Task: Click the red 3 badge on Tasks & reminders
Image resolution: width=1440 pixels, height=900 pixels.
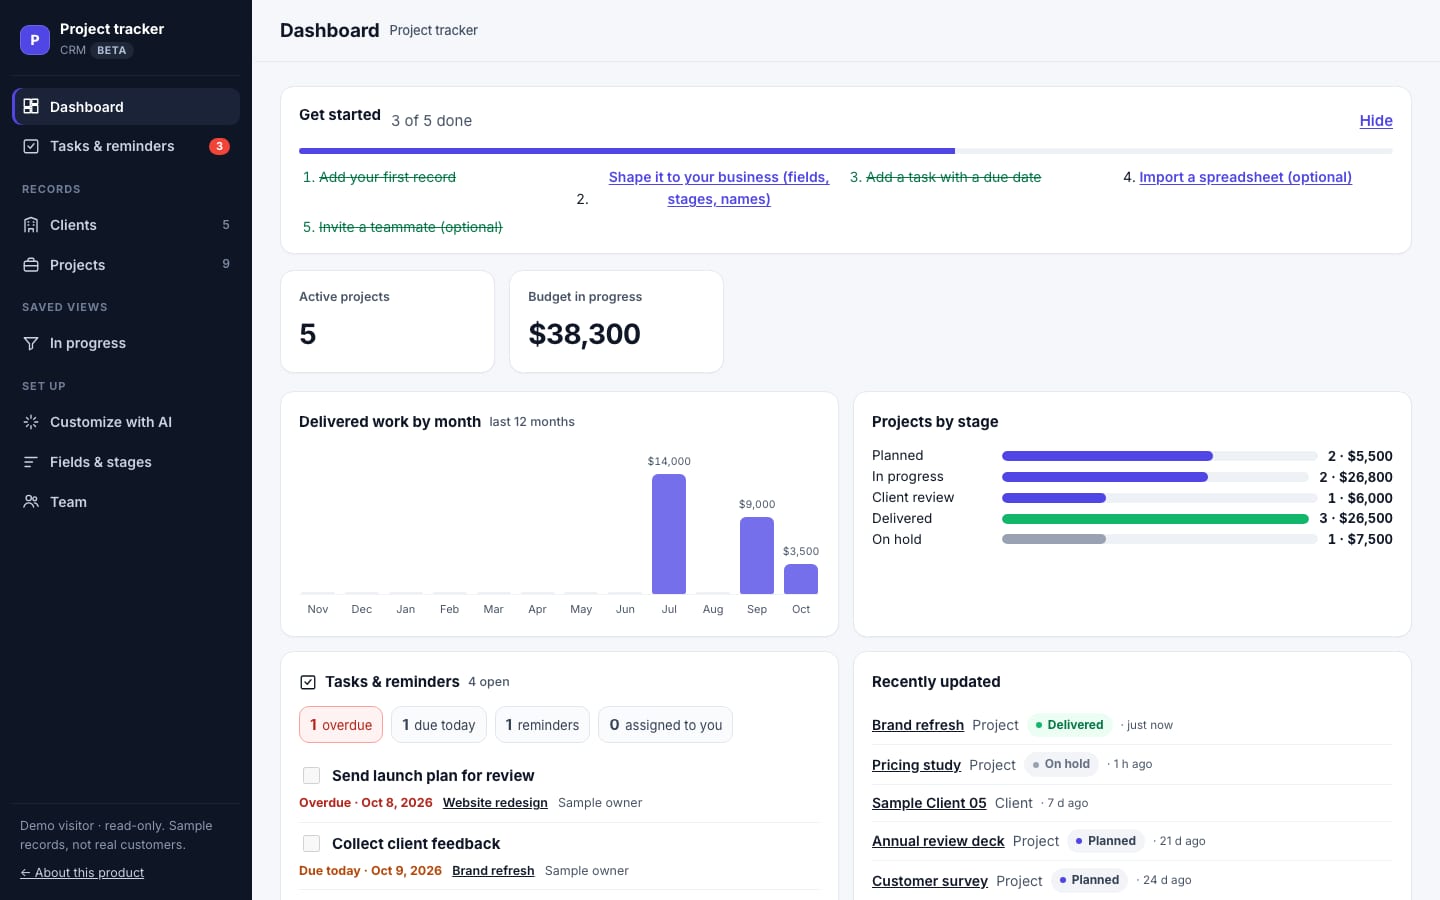Action: click(219, 146)
